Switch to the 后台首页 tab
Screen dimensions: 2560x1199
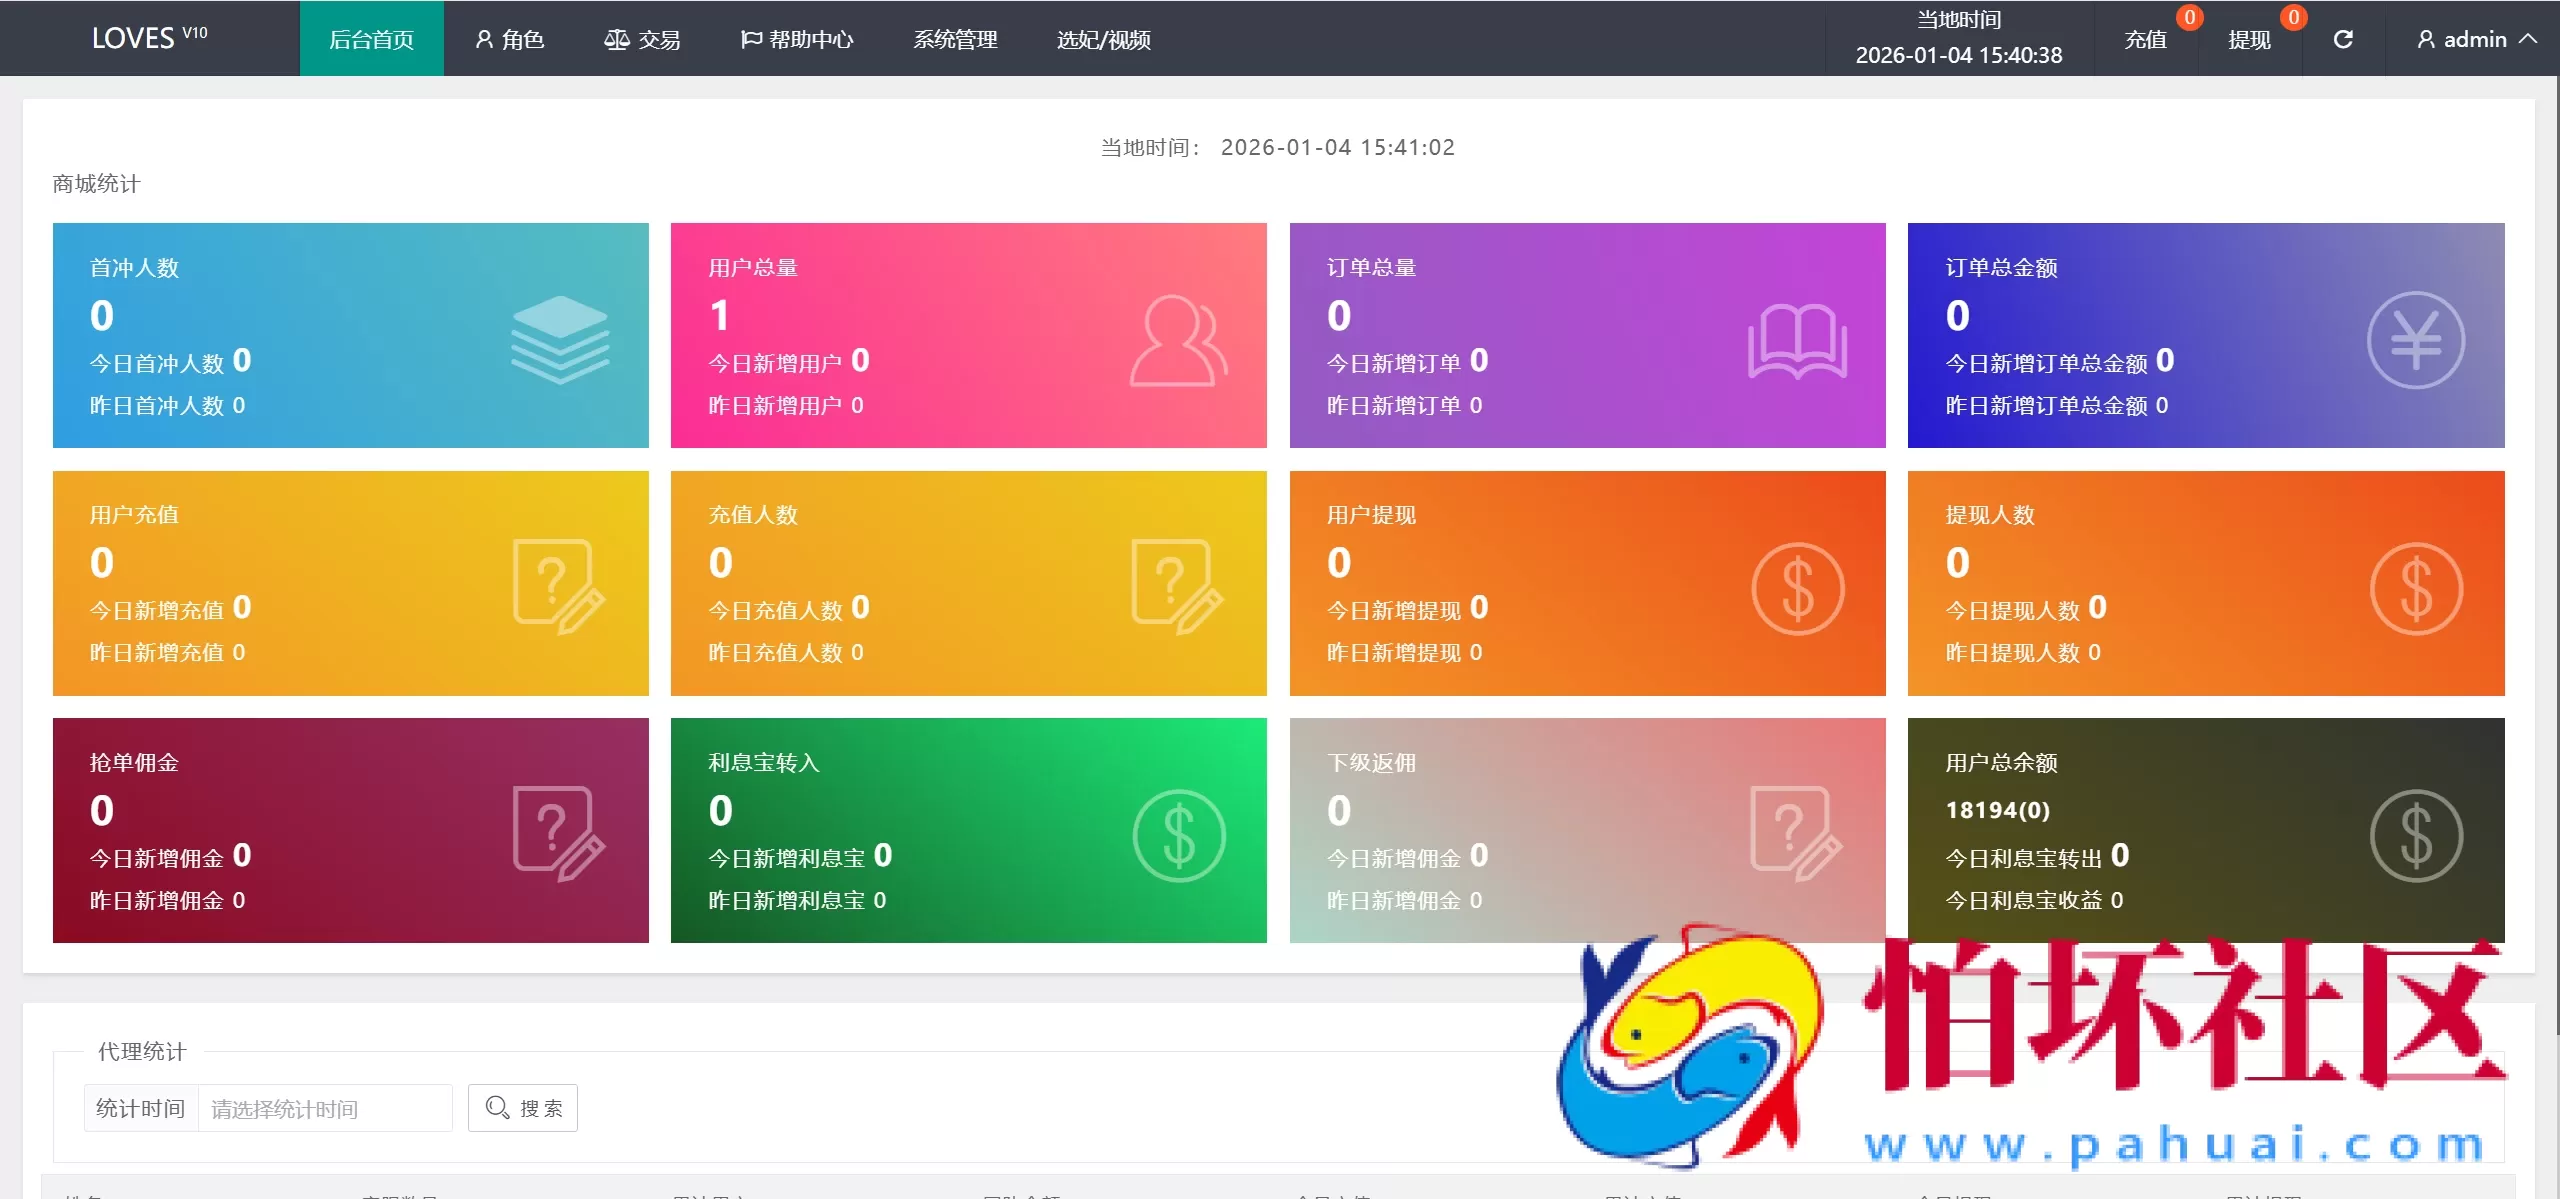click(371, 39)
